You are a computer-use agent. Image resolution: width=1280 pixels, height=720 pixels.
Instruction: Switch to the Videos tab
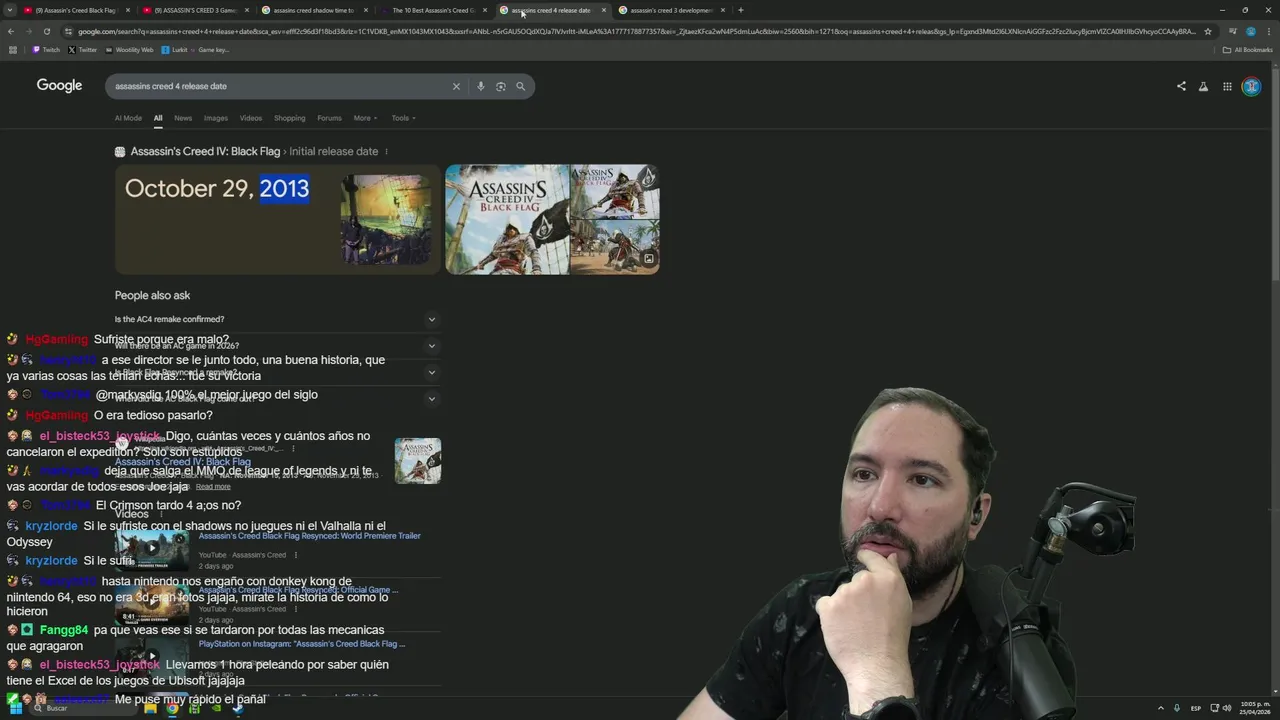(251, 118)
